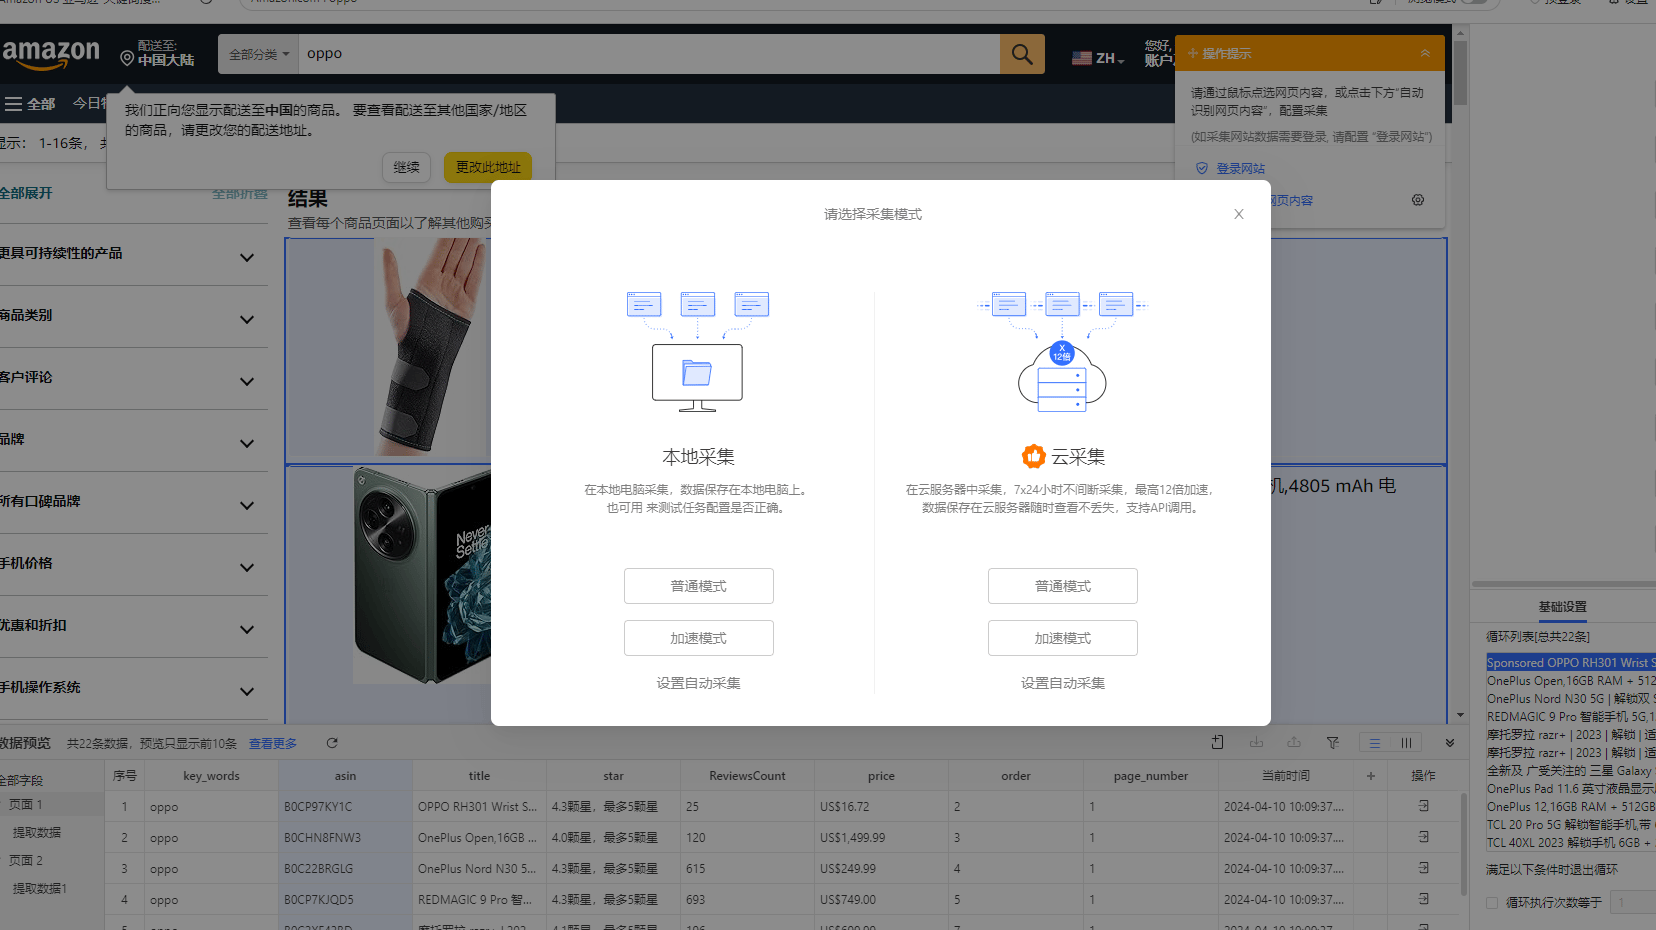Expand the 所有口碑品牌 filter
Screen dimensions: 1656x930
[247, 505]
